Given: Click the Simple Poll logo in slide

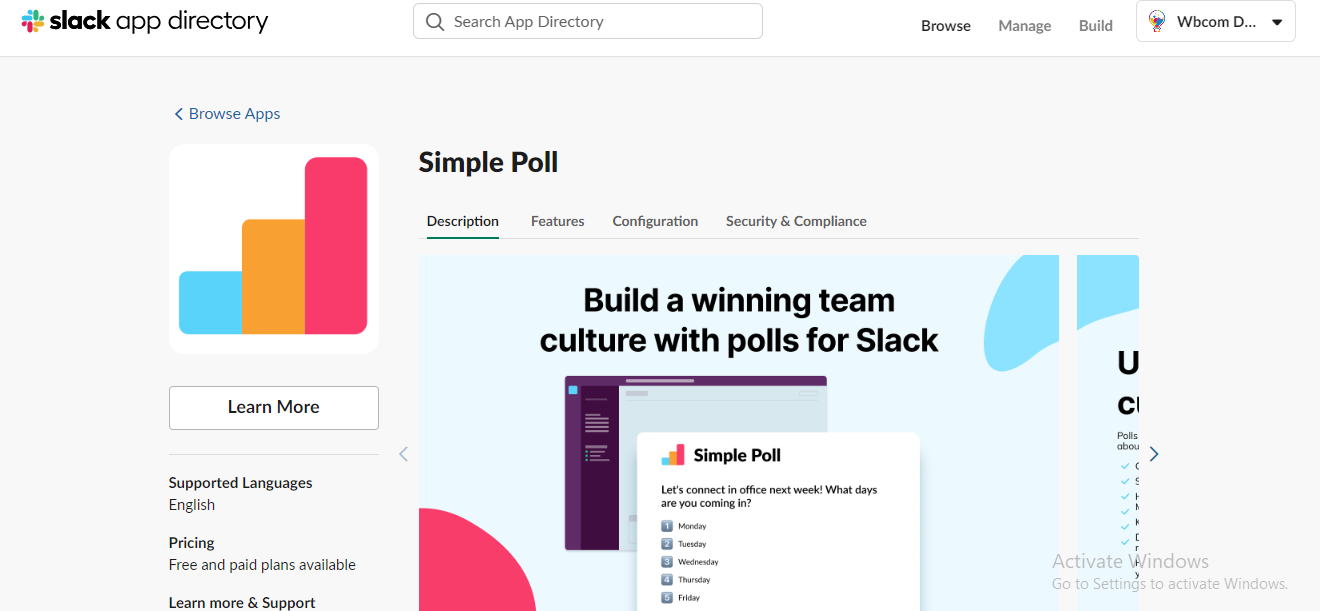Looking at the screenshot, I should [673, 455].
